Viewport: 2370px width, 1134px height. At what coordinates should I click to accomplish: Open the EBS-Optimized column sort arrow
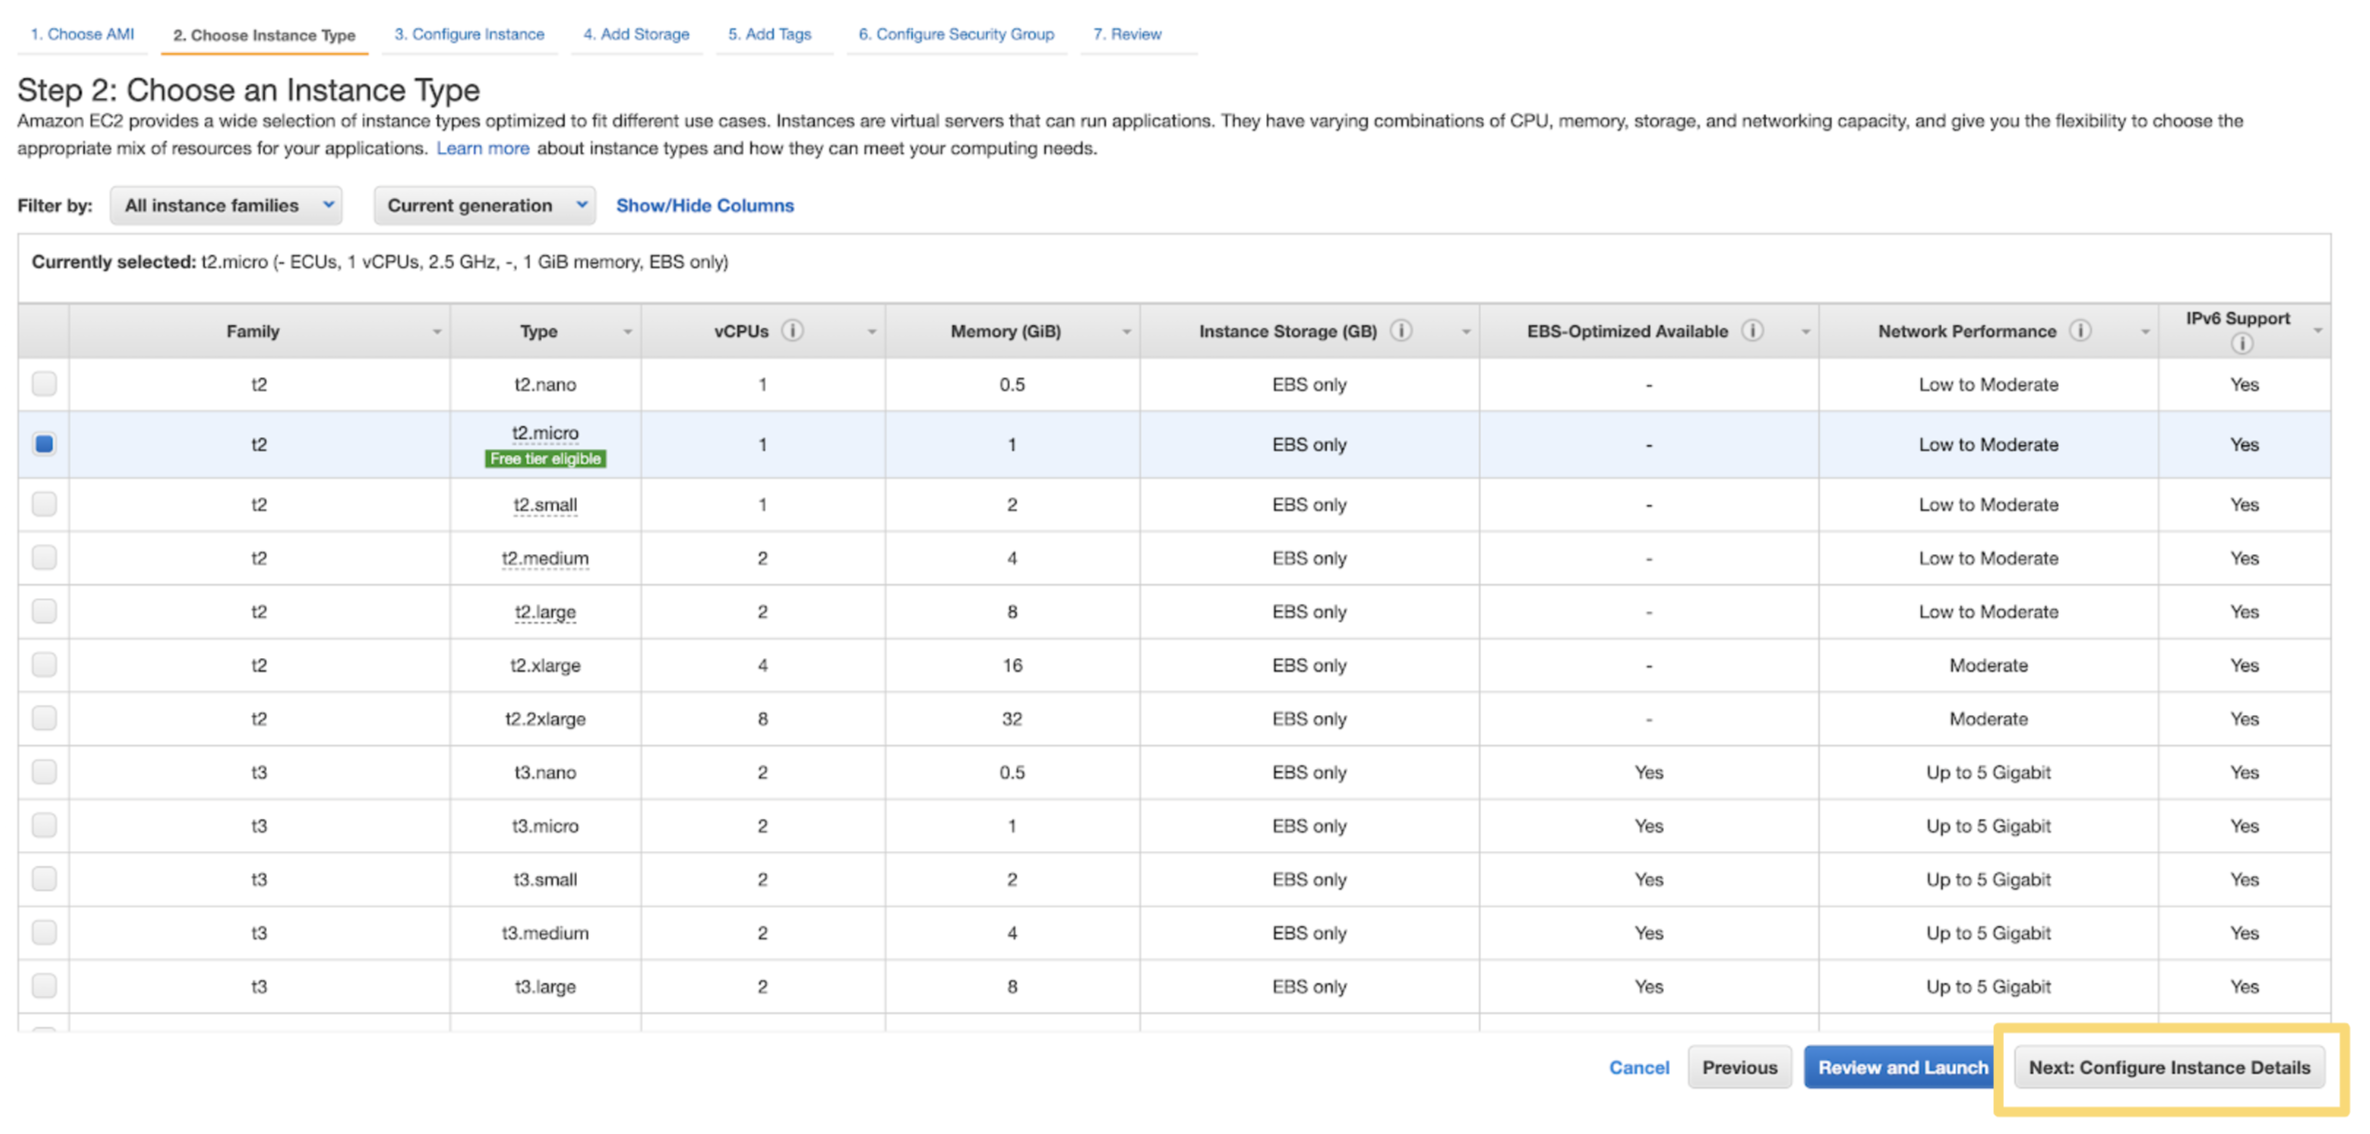pyautogui.click(x=1805, y=332)
